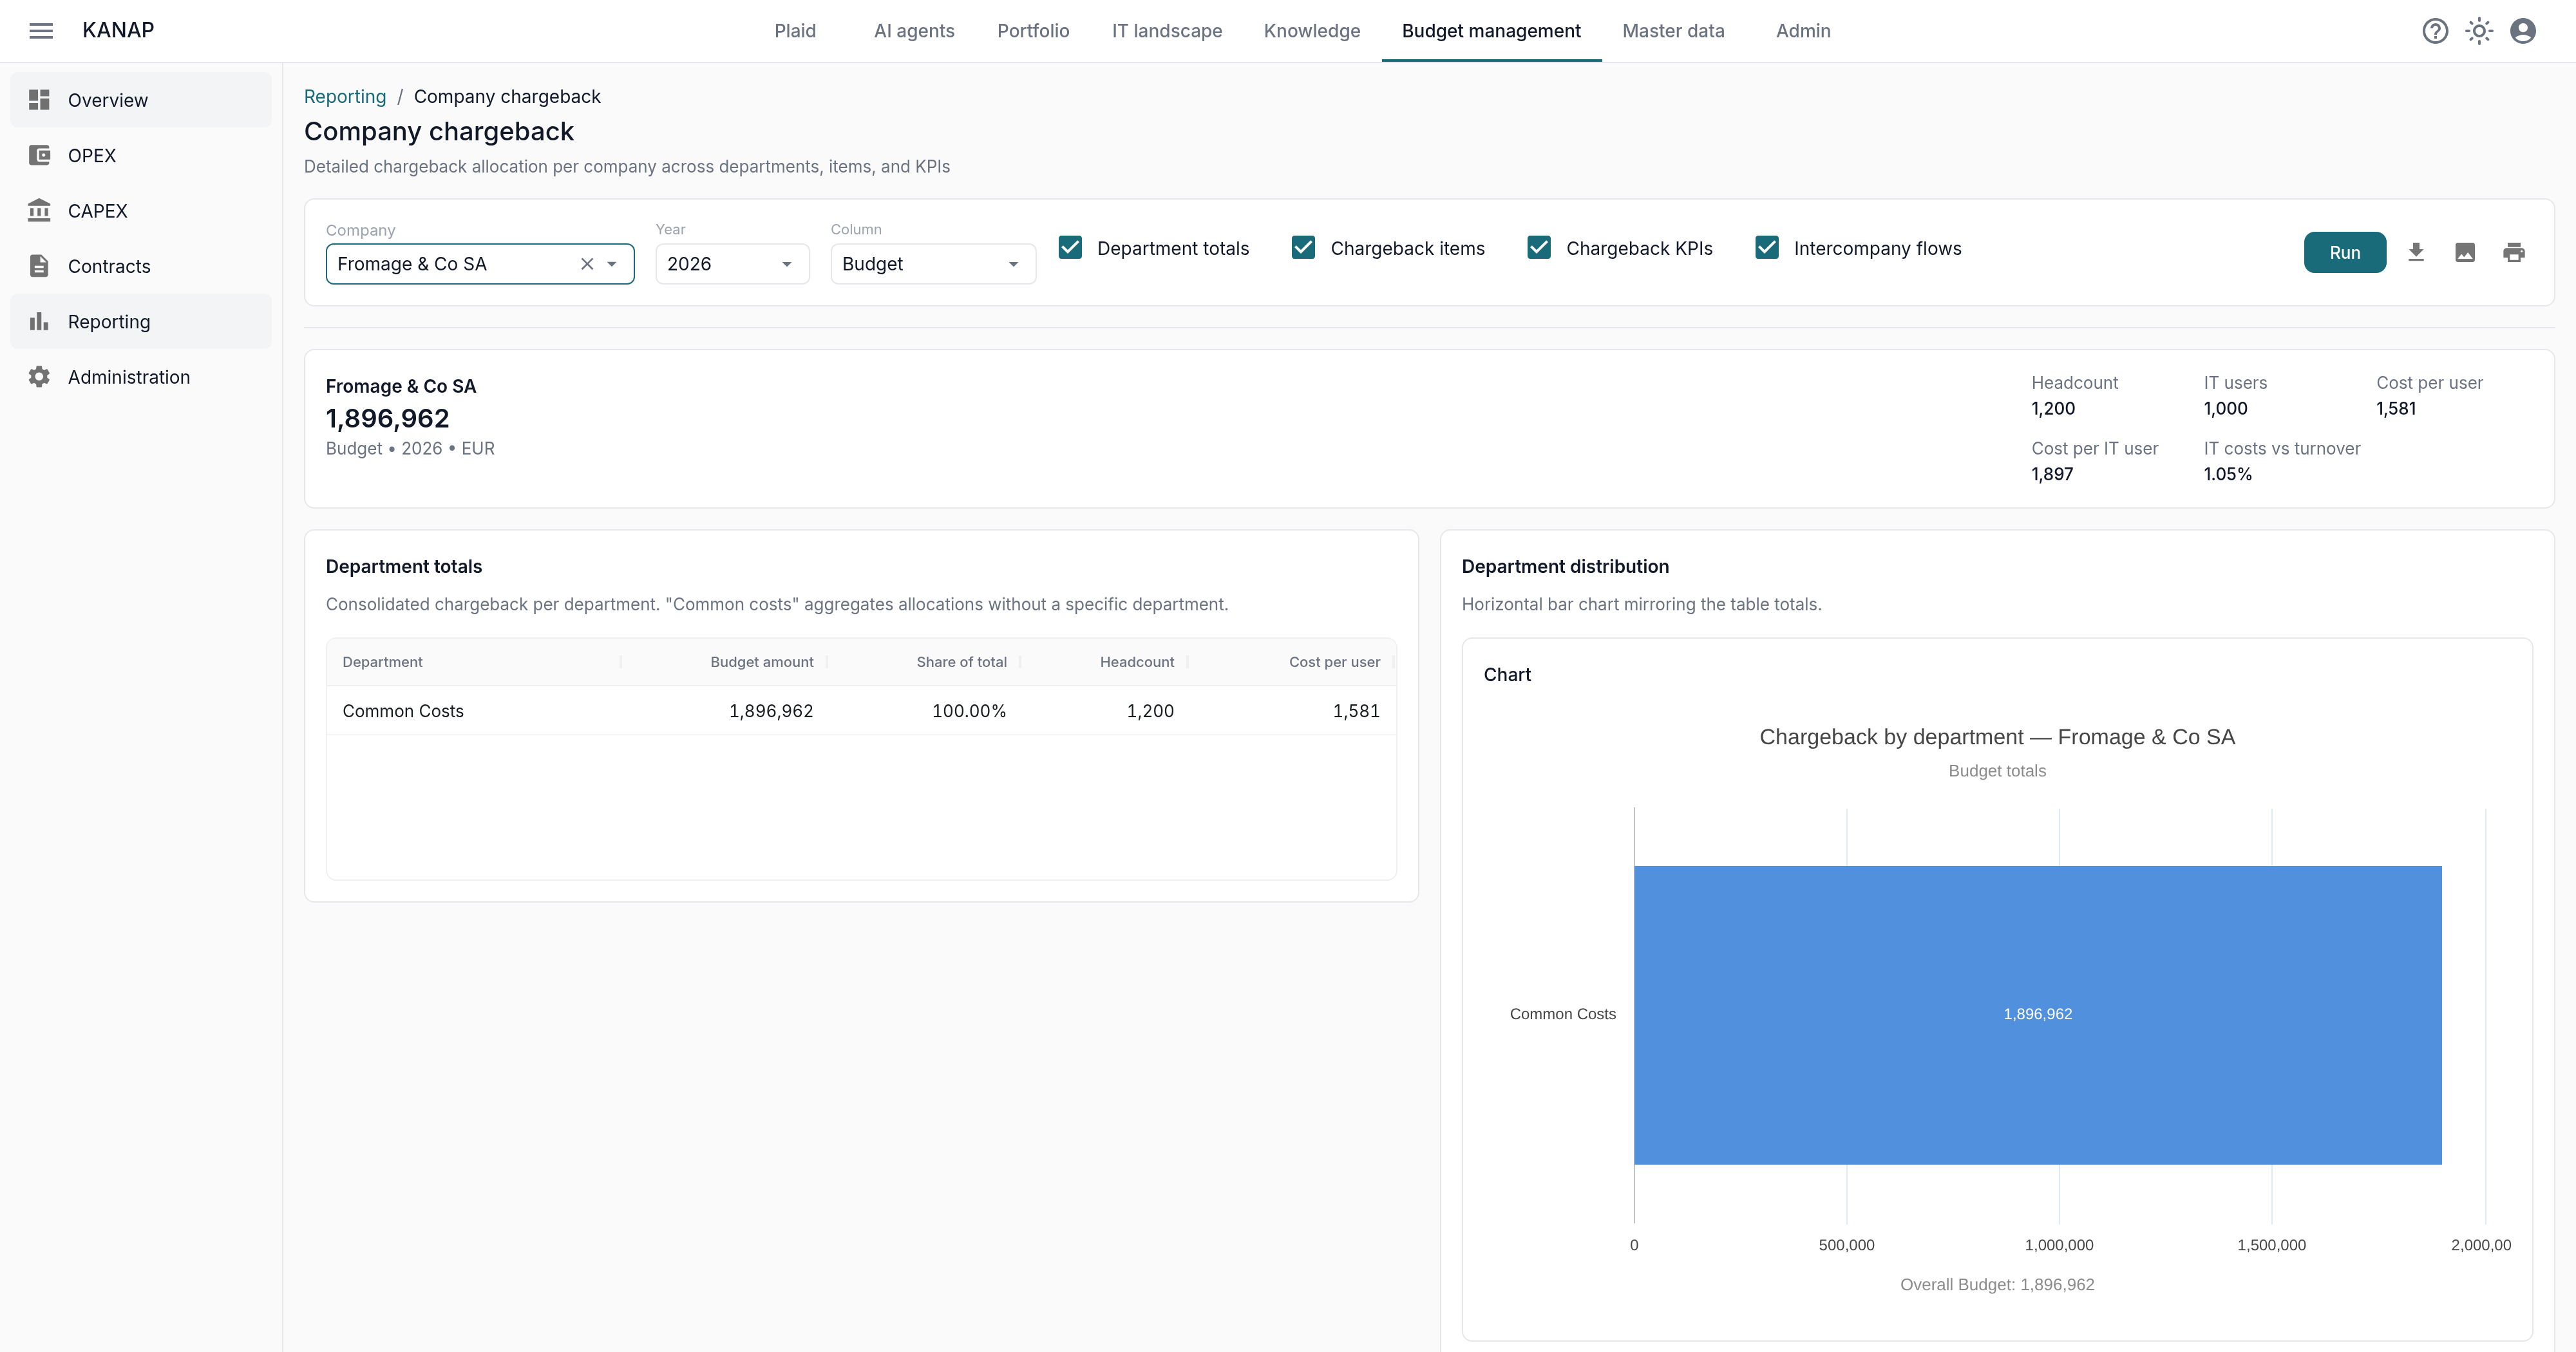This screenshot has width=2576, height=1352.
Task: Click the IT costs vs turnover 1.05% value
Action: (2227, 474)
